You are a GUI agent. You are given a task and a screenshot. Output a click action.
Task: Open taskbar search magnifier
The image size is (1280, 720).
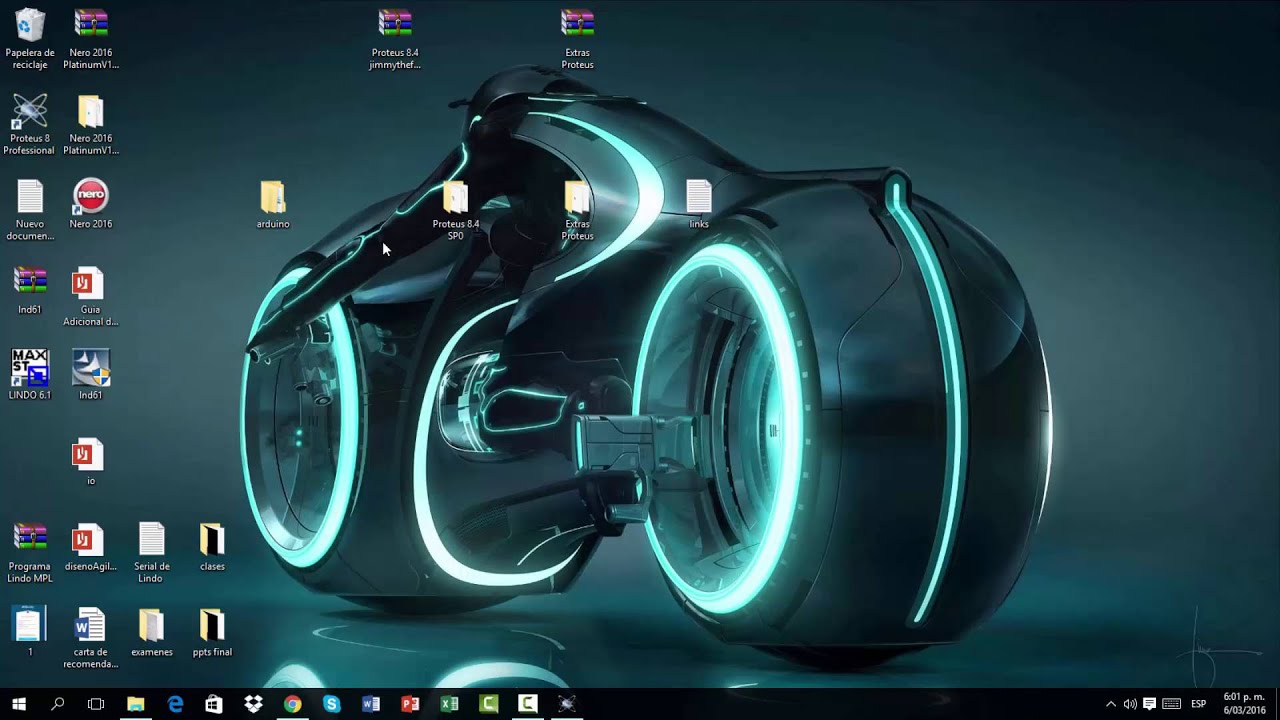tap(57, 704)
